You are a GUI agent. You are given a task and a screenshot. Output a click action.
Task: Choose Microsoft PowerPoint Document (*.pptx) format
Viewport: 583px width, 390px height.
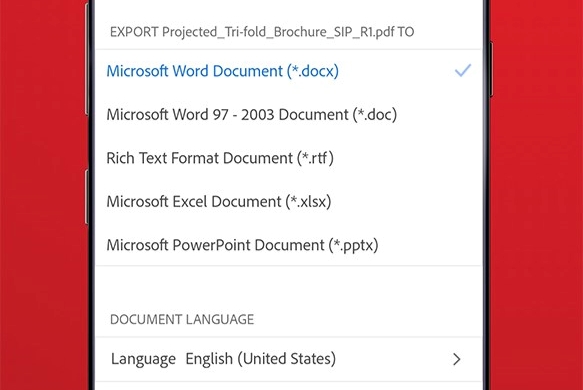[x=289, y=245]
